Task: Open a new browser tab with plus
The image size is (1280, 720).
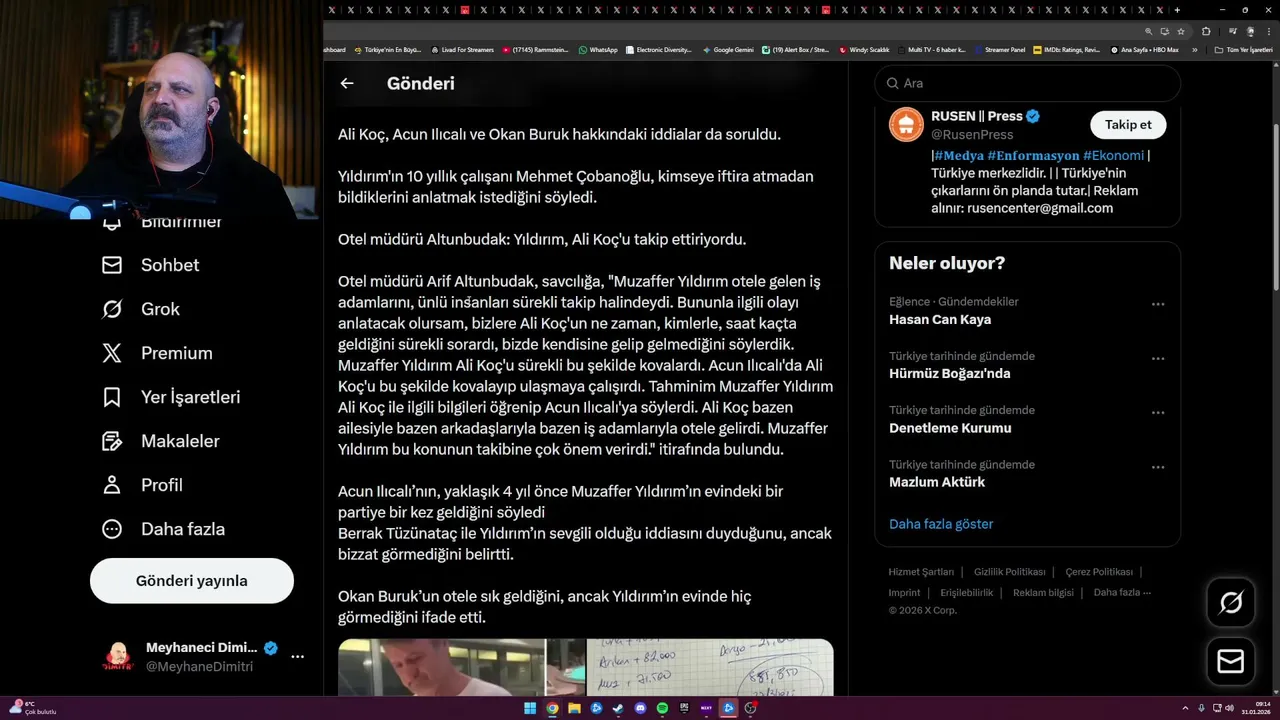Action: tap(1177, 10)
